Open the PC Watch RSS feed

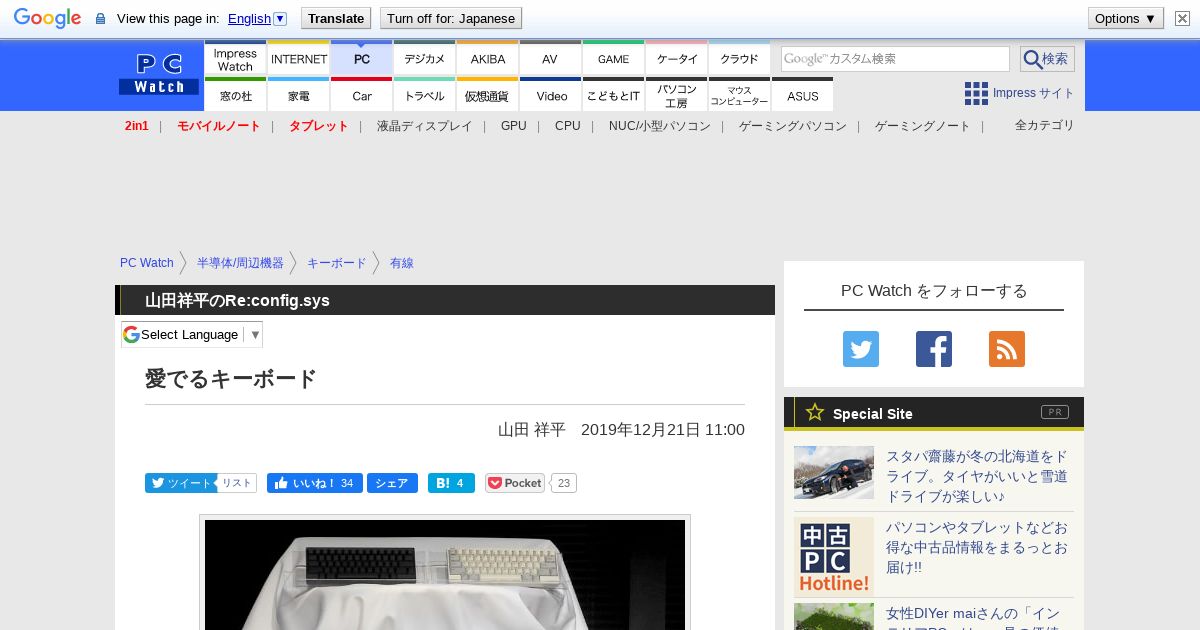(x=1007, y=349)
